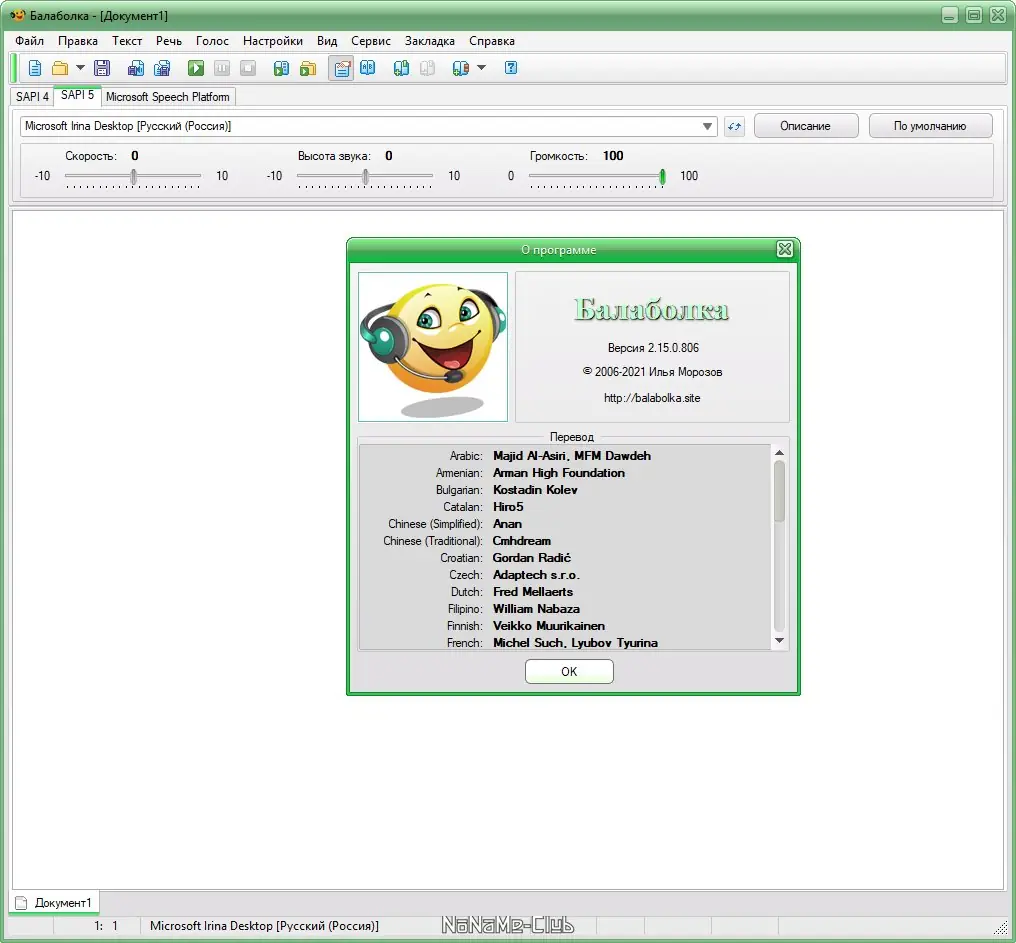Click the greyed Pause toolbar button

222,68
